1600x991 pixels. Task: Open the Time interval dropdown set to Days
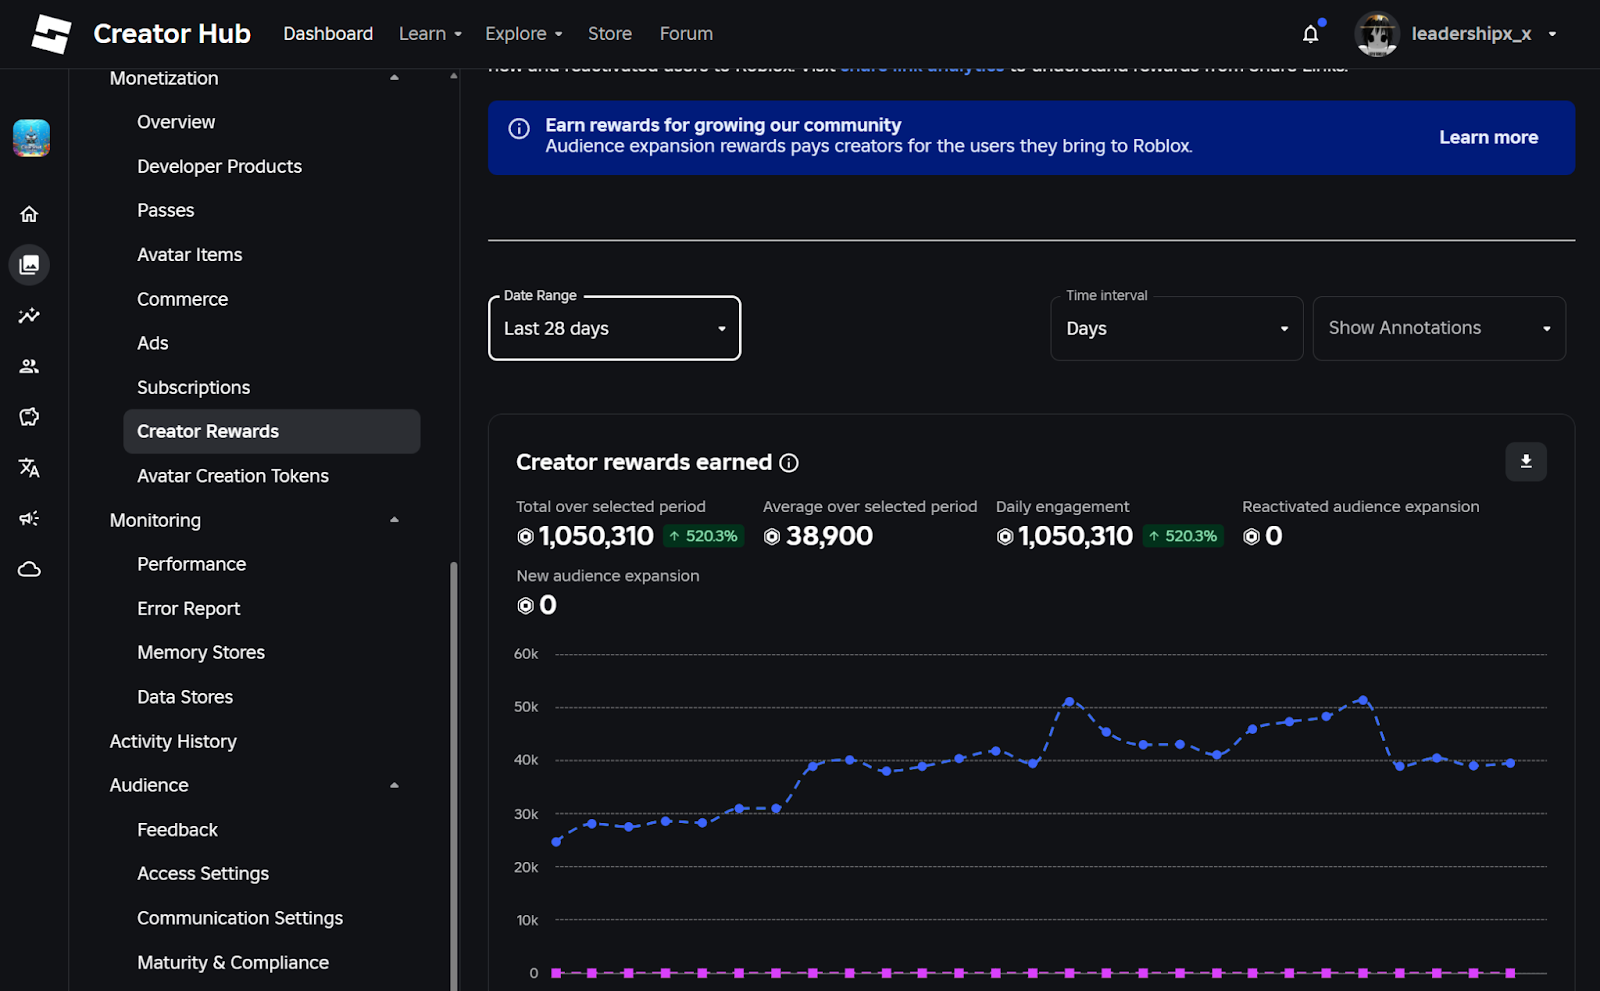(1176, 328)
